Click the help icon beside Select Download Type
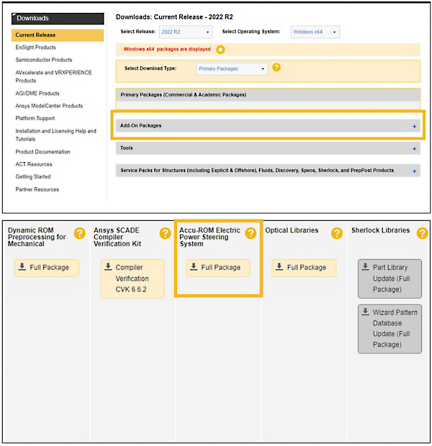 click(x=276, y=67)
